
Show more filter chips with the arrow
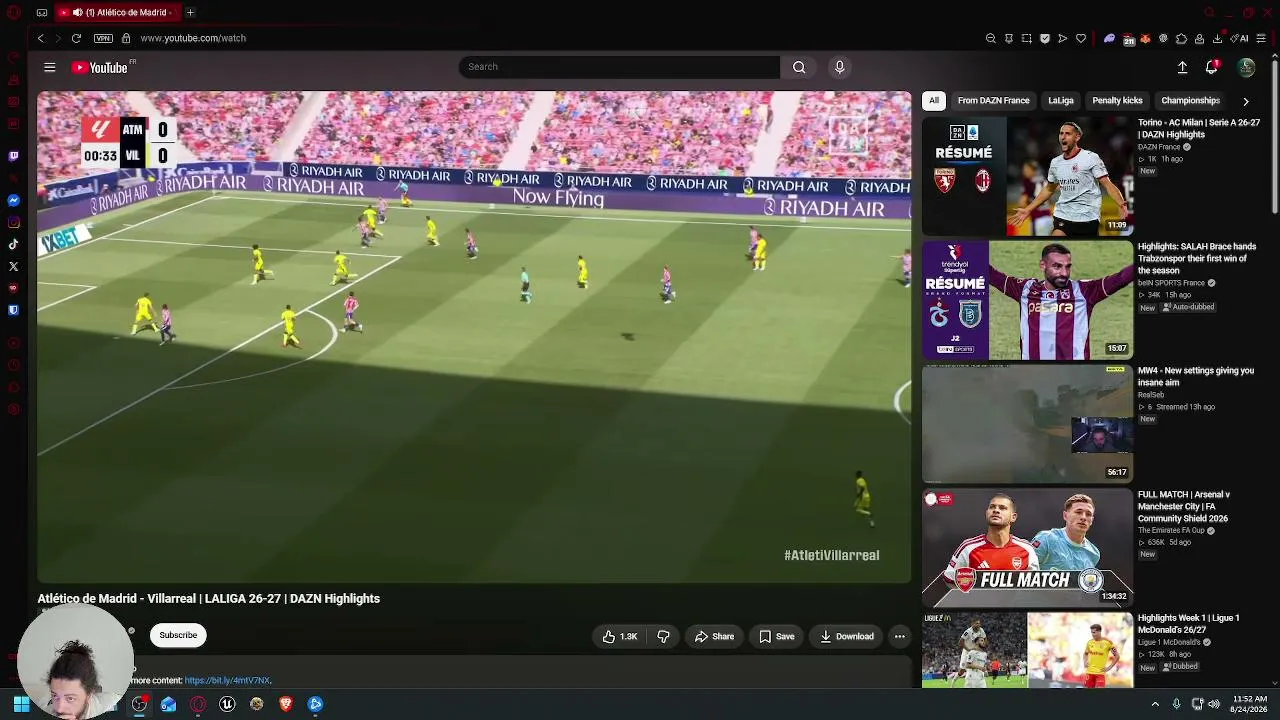(x=1246, y=101)
